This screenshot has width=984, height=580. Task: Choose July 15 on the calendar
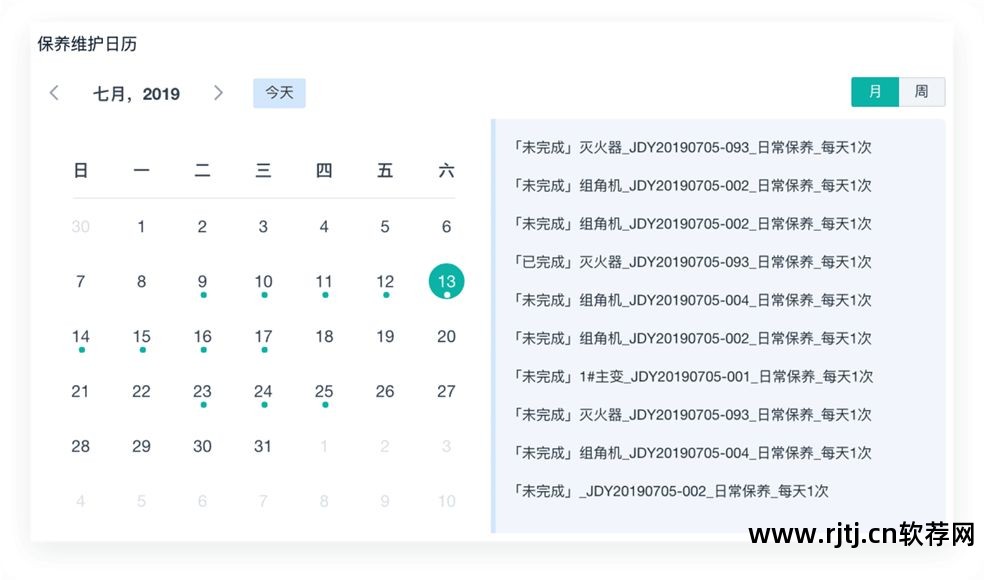(141, 336)
